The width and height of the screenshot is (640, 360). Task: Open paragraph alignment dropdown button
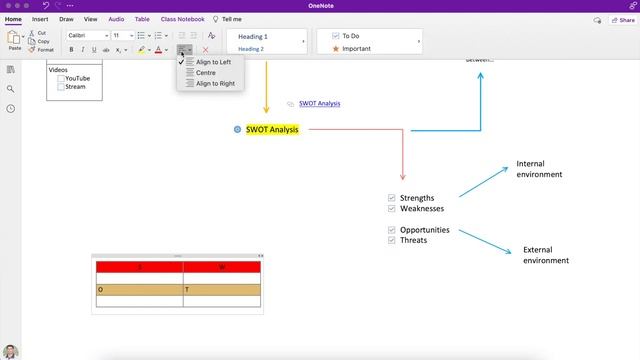[184, 50]
